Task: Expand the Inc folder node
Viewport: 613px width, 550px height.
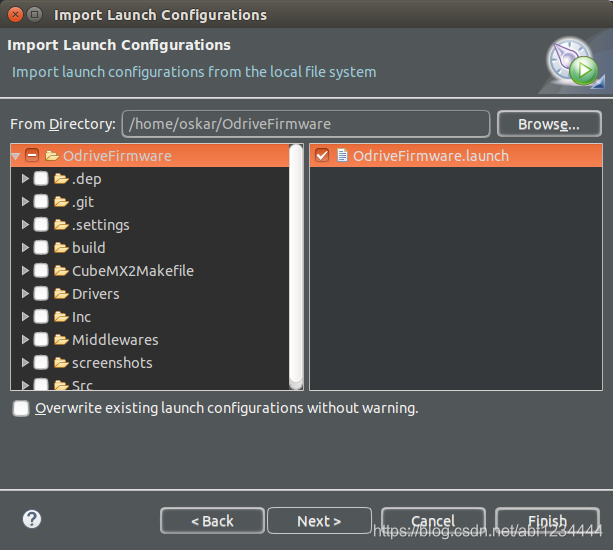Action: pos(25,316)
